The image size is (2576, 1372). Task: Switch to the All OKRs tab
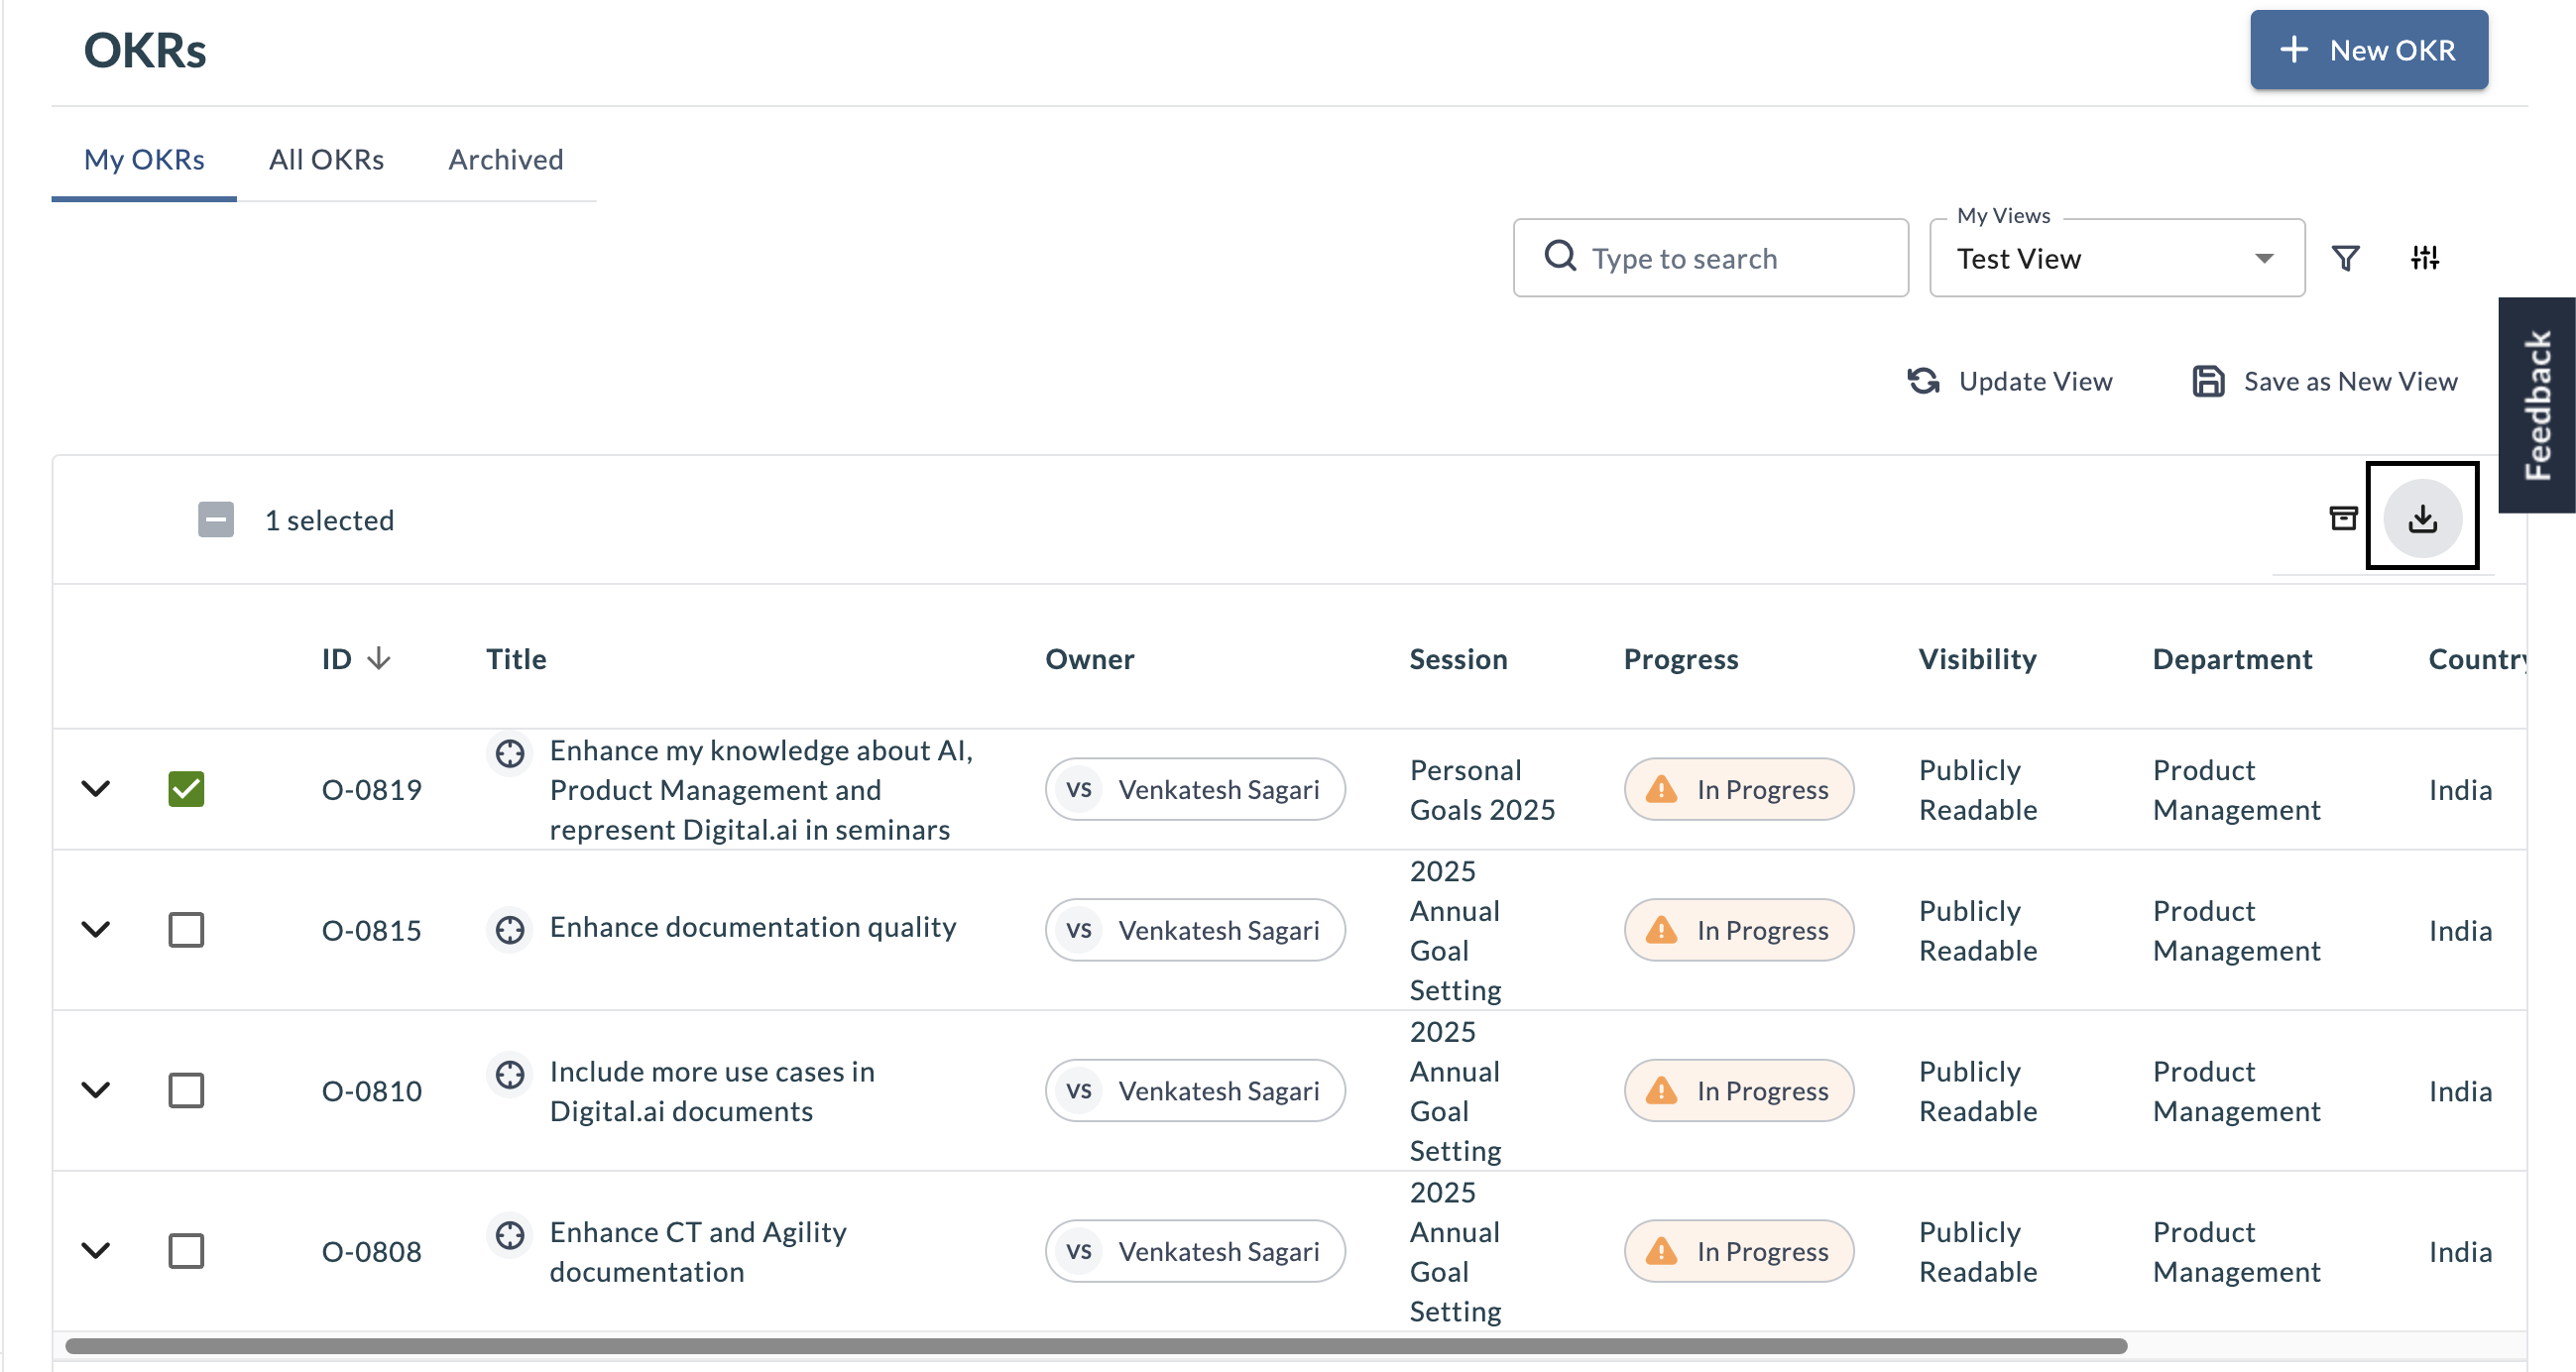coord(326,160)
